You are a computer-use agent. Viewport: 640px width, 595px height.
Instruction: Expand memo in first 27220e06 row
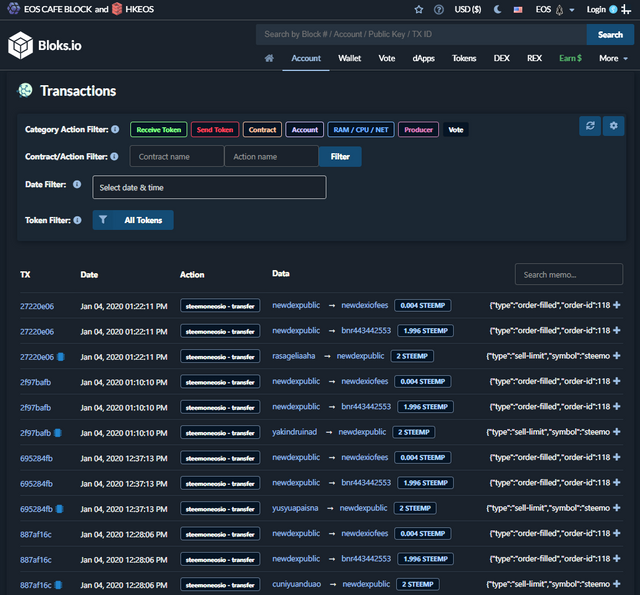(616, 305)
